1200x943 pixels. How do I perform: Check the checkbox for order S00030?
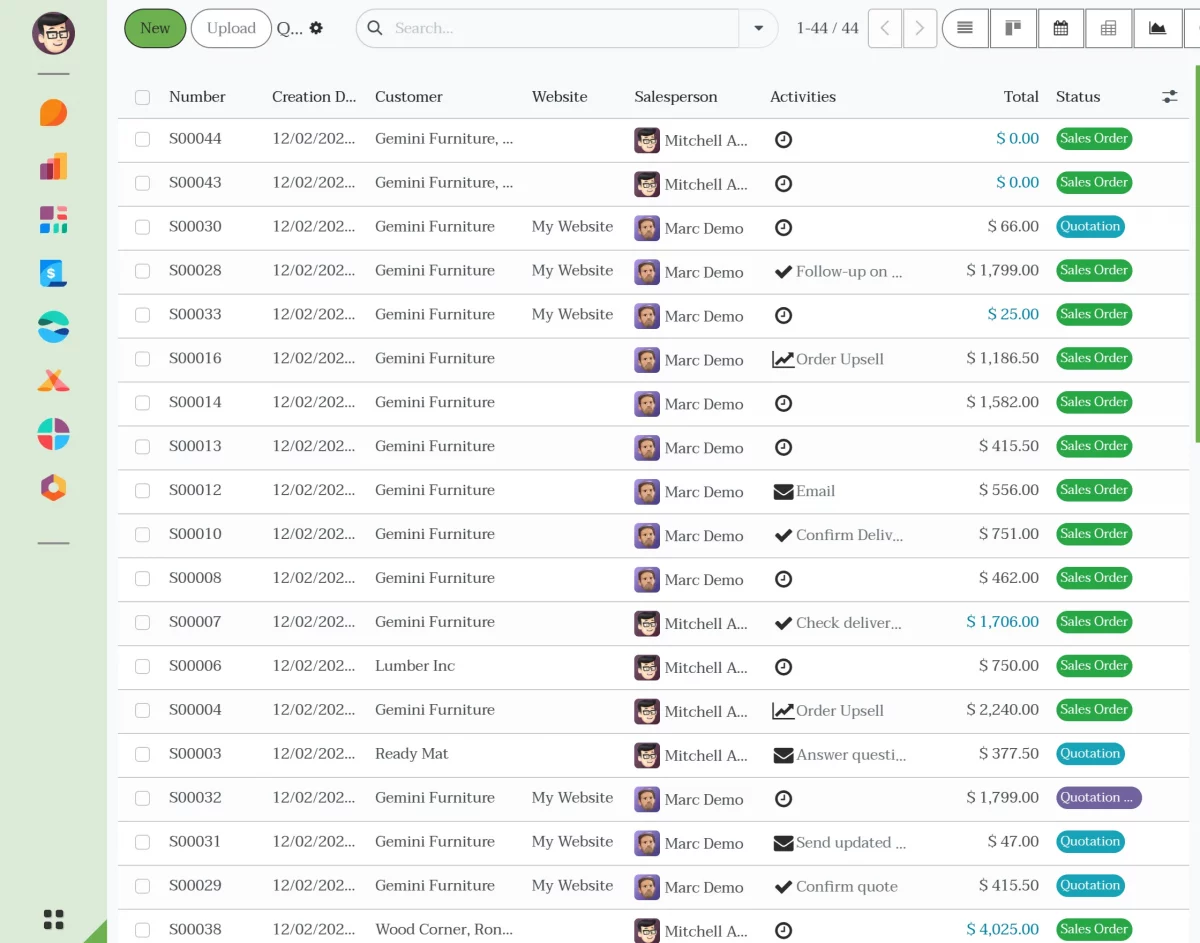(x=142, y=227)
